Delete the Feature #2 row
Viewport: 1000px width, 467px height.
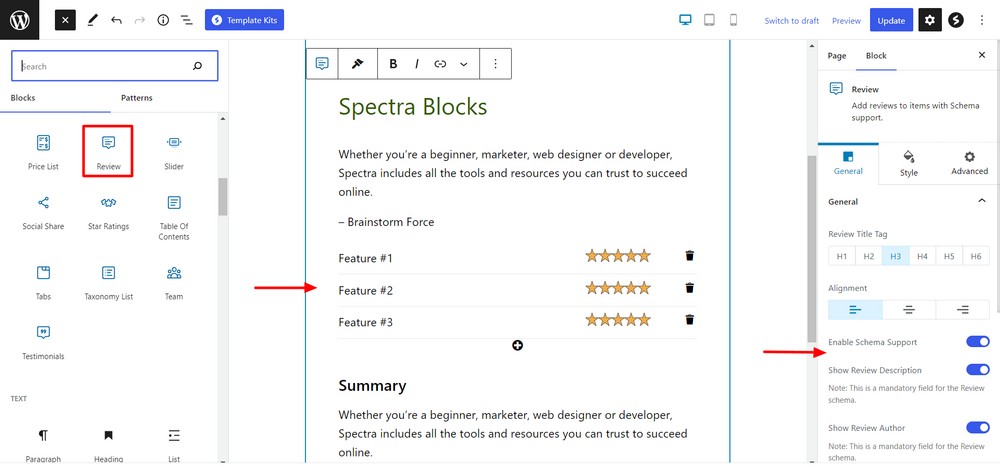click(x=689, y=288)
